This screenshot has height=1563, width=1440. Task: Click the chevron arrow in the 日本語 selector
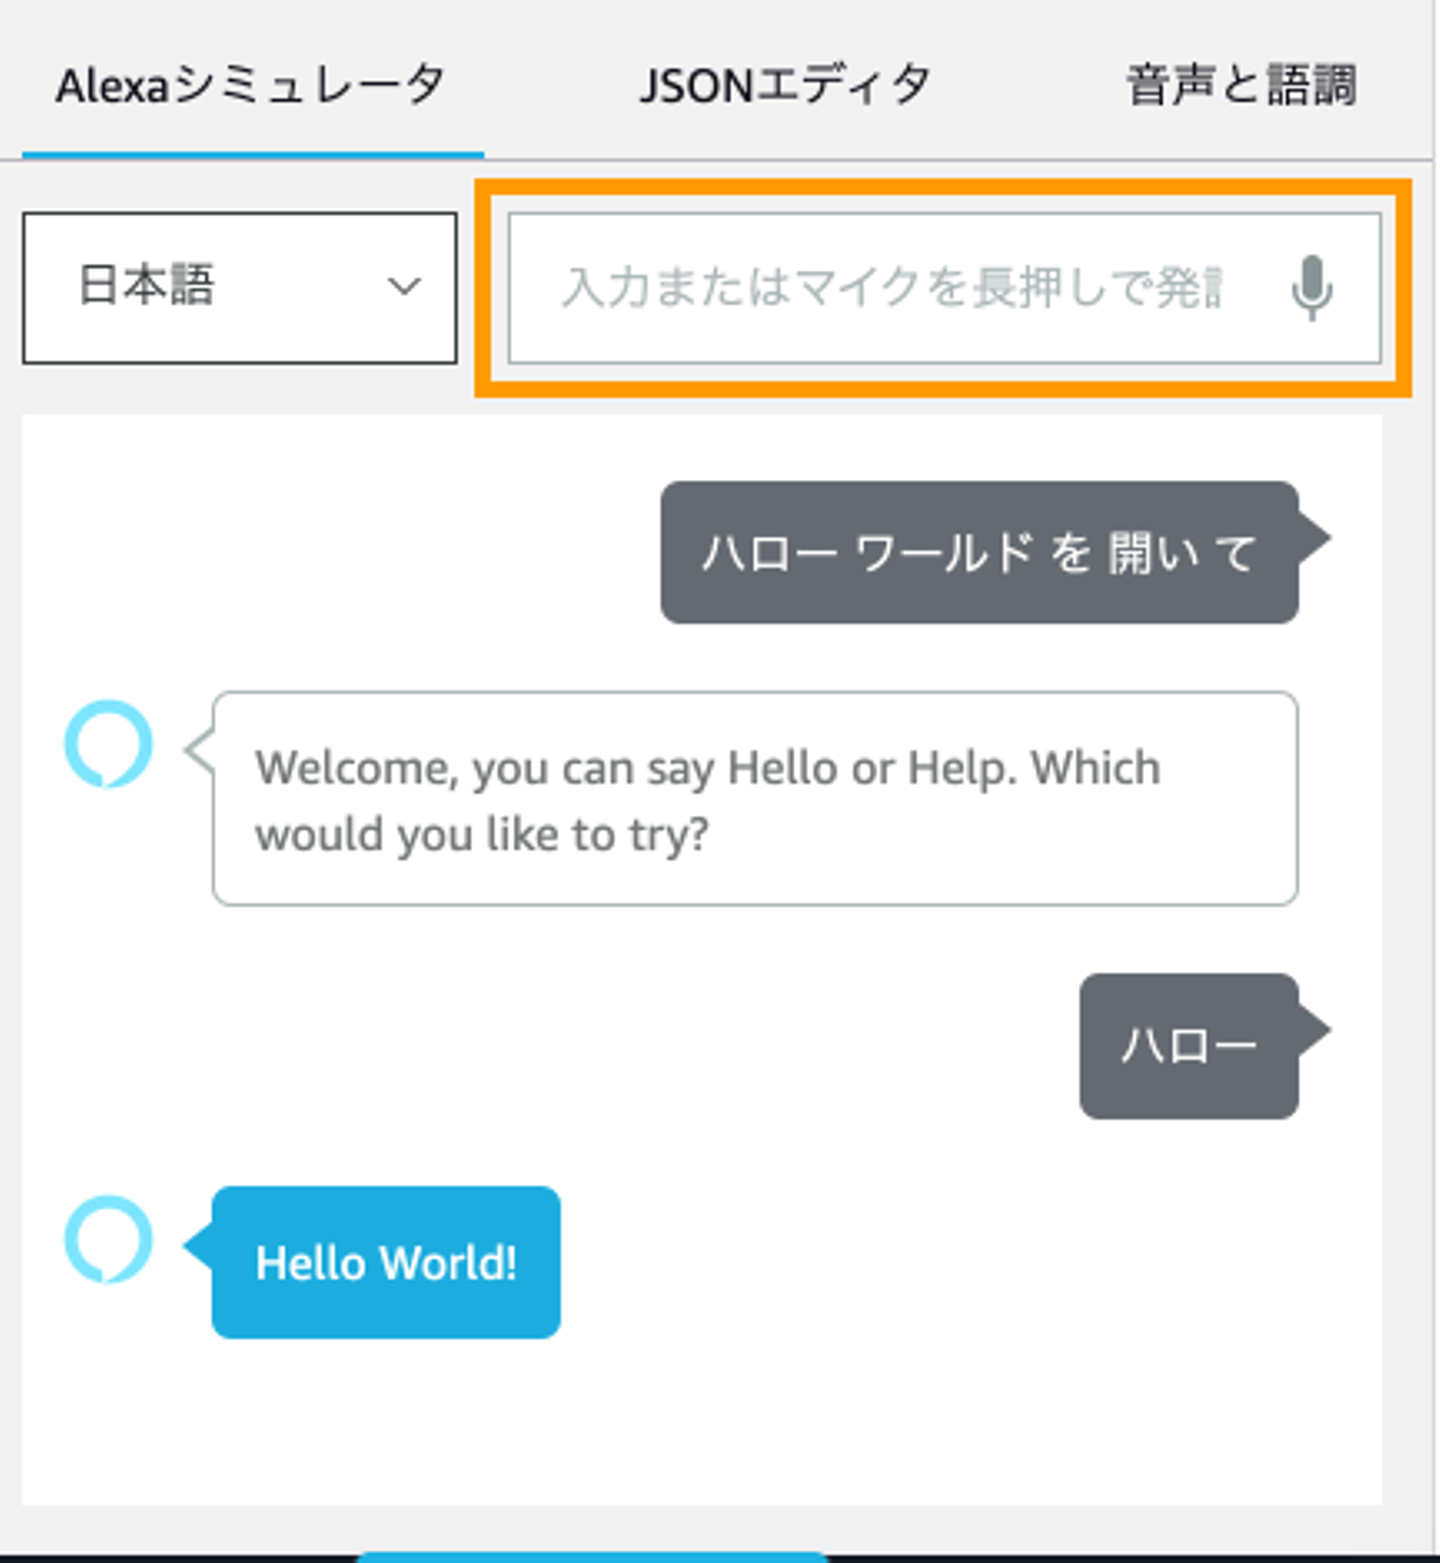(x=404, y=287)
